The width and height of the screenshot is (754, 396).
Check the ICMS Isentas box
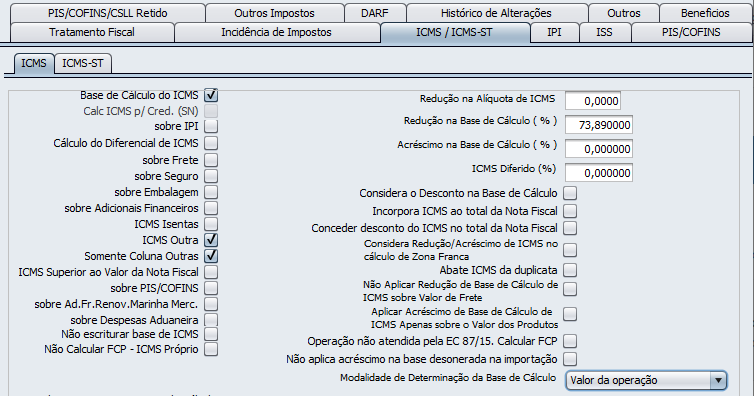[211, 224]
